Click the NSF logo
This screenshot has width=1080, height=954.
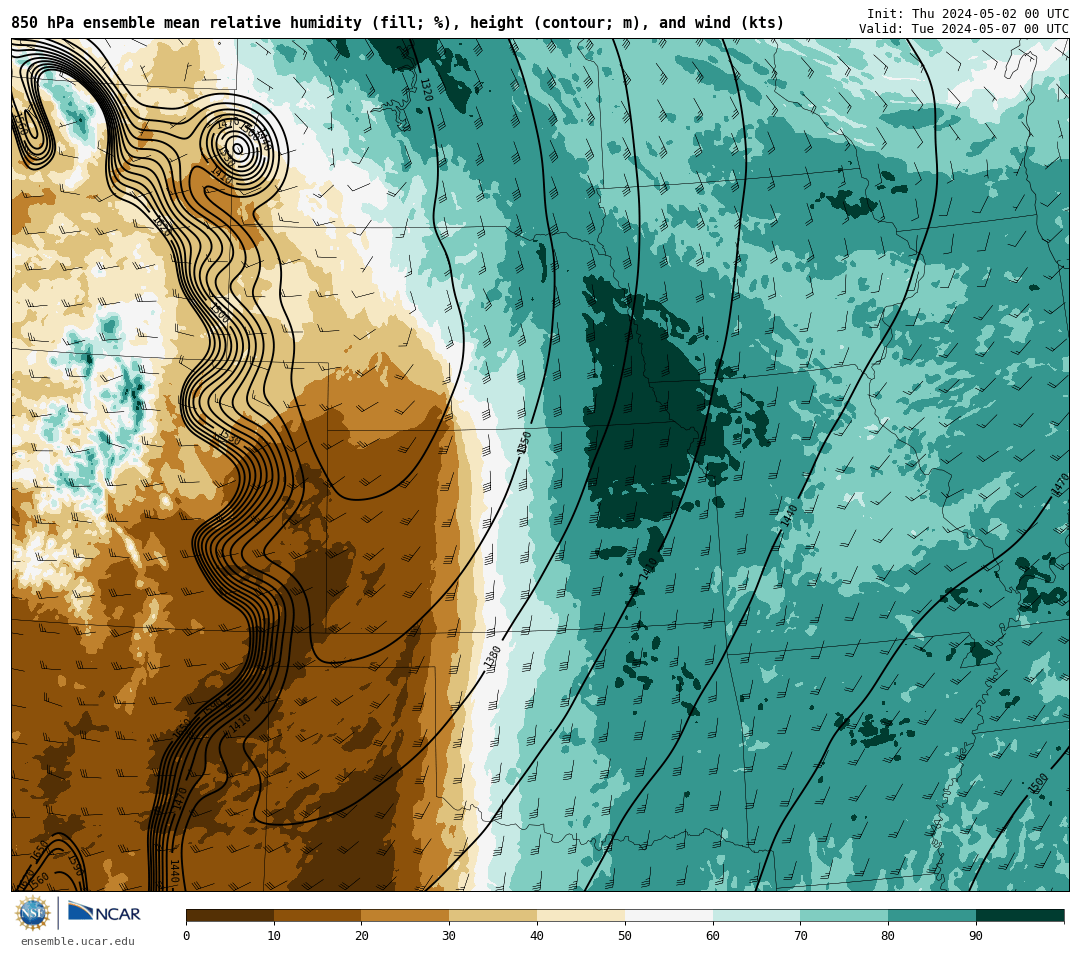(x=32, y=913)
